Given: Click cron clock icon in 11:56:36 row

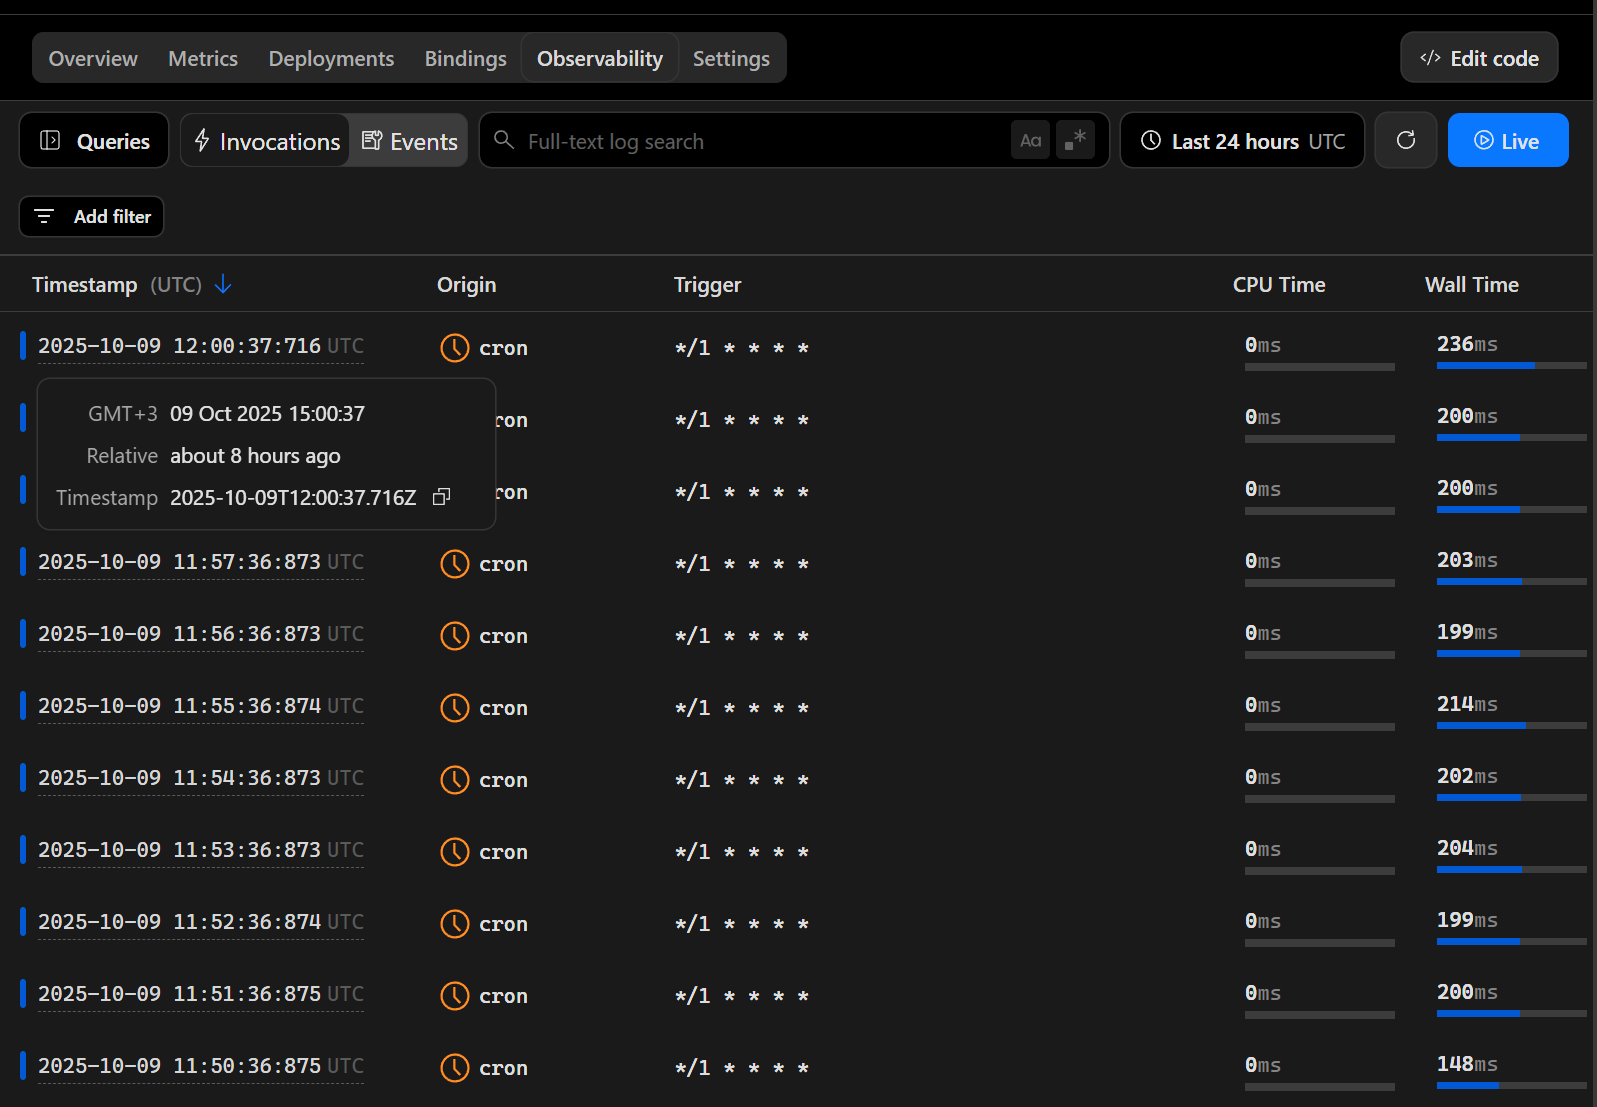Looking at the screenshot, I should (455, 636).
